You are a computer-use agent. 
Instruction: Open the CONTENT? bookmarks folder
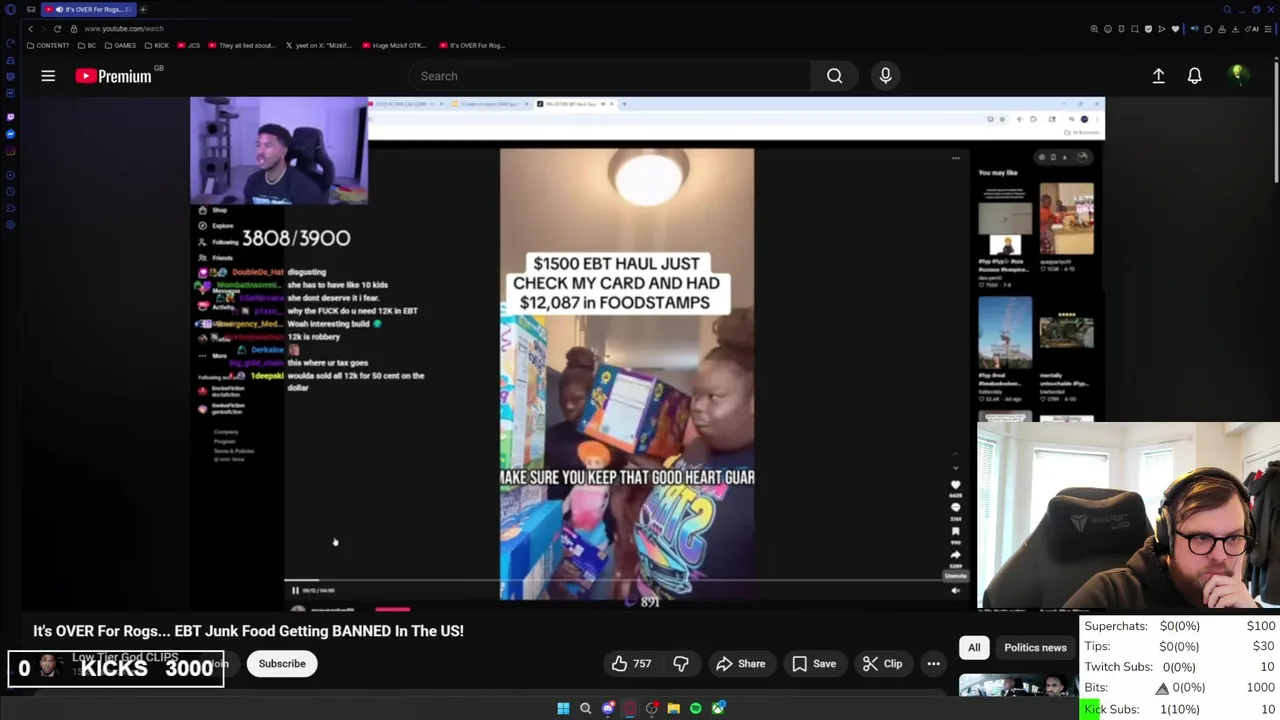click(x=48, y=45)
